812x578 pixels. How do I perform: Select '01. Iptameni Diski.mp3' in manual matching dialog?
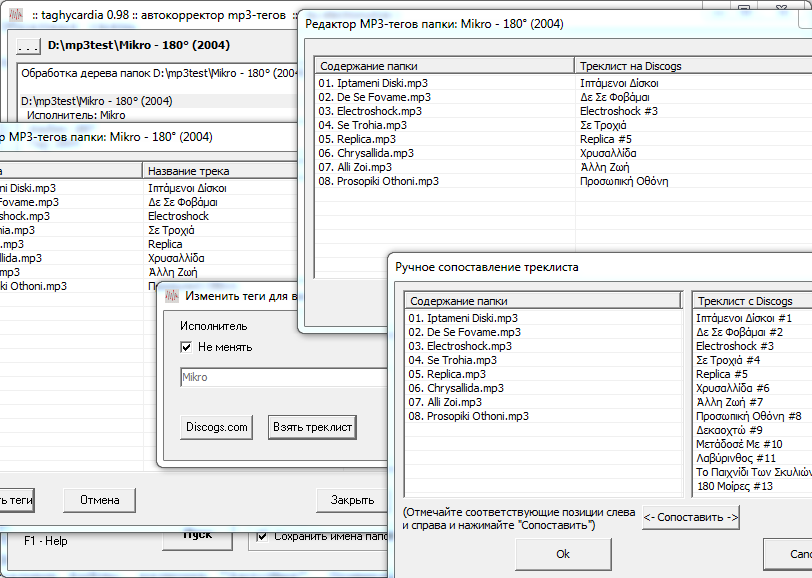click(463, 319)
